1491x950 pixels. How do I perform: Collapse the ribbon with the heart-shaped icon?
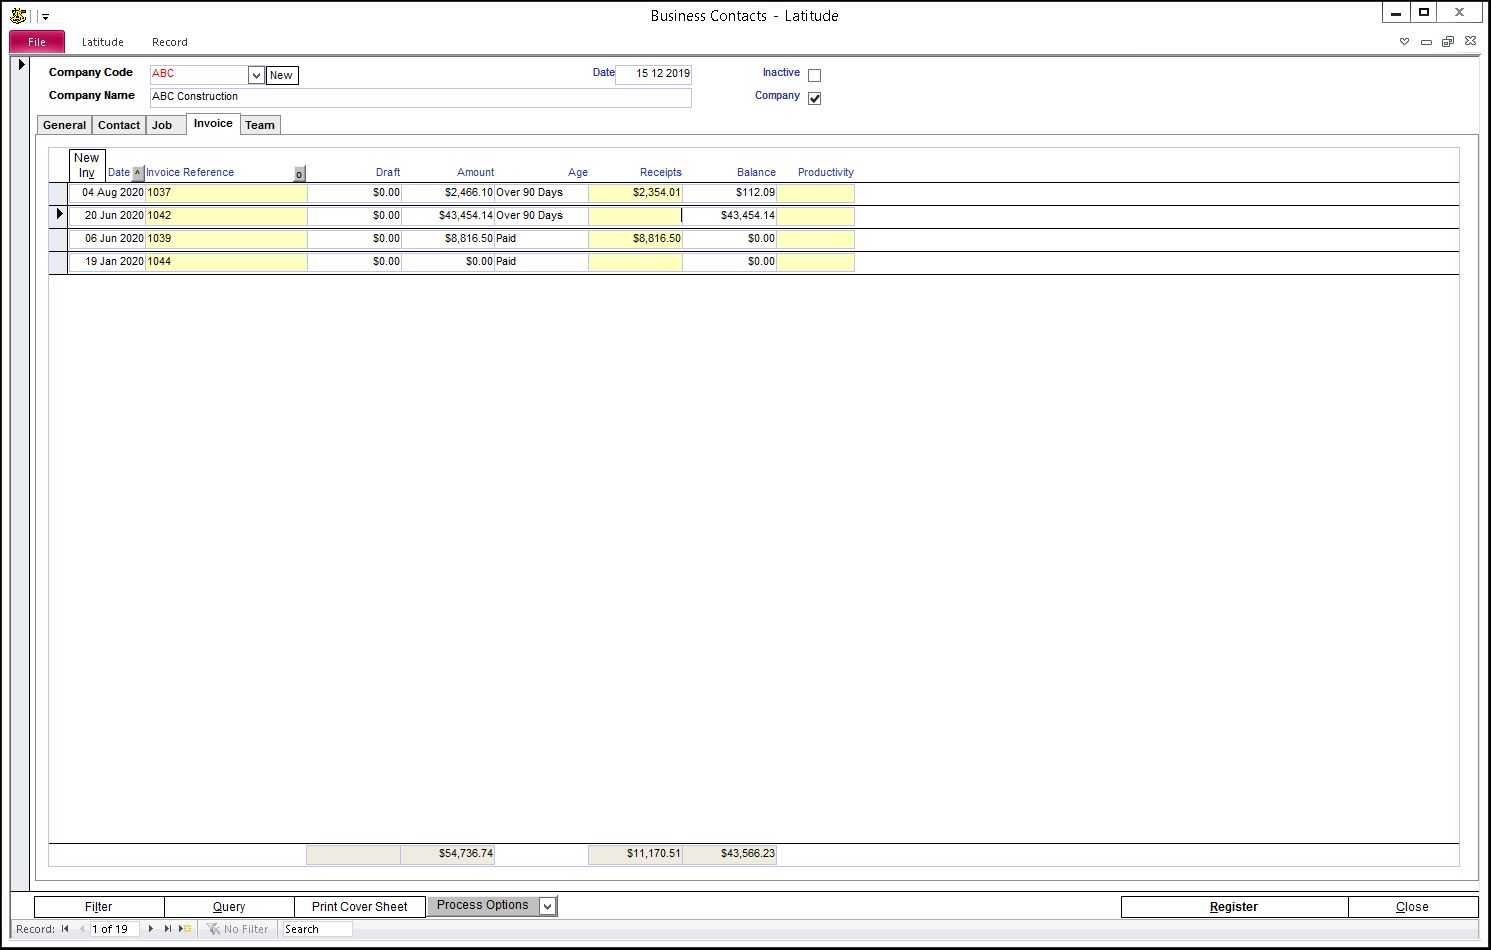click(x=1404, y=42)
